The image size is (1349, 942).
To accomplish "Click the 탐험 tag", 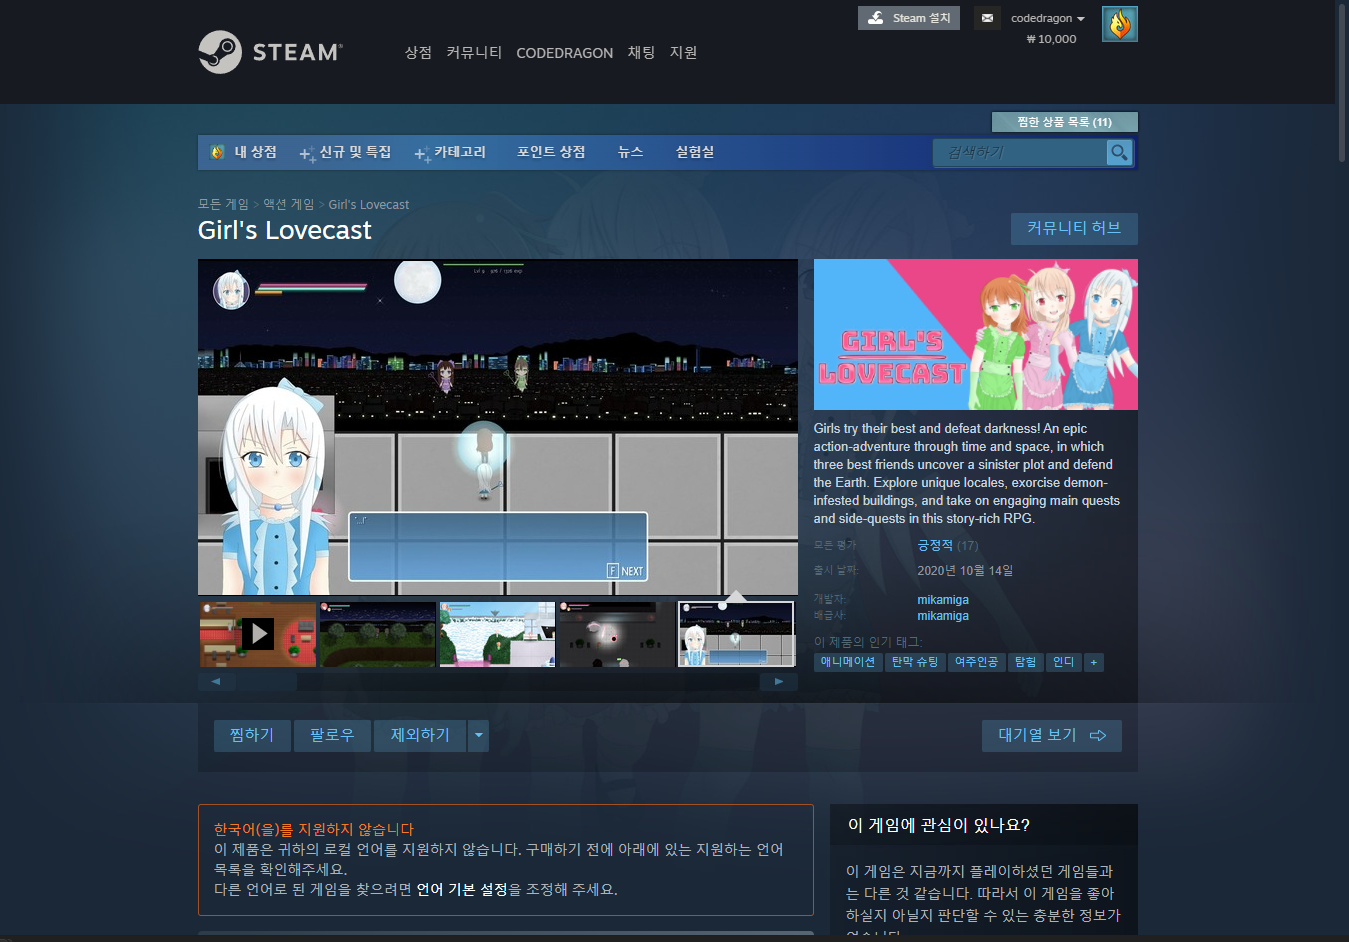I will [x=1025, y=662].
